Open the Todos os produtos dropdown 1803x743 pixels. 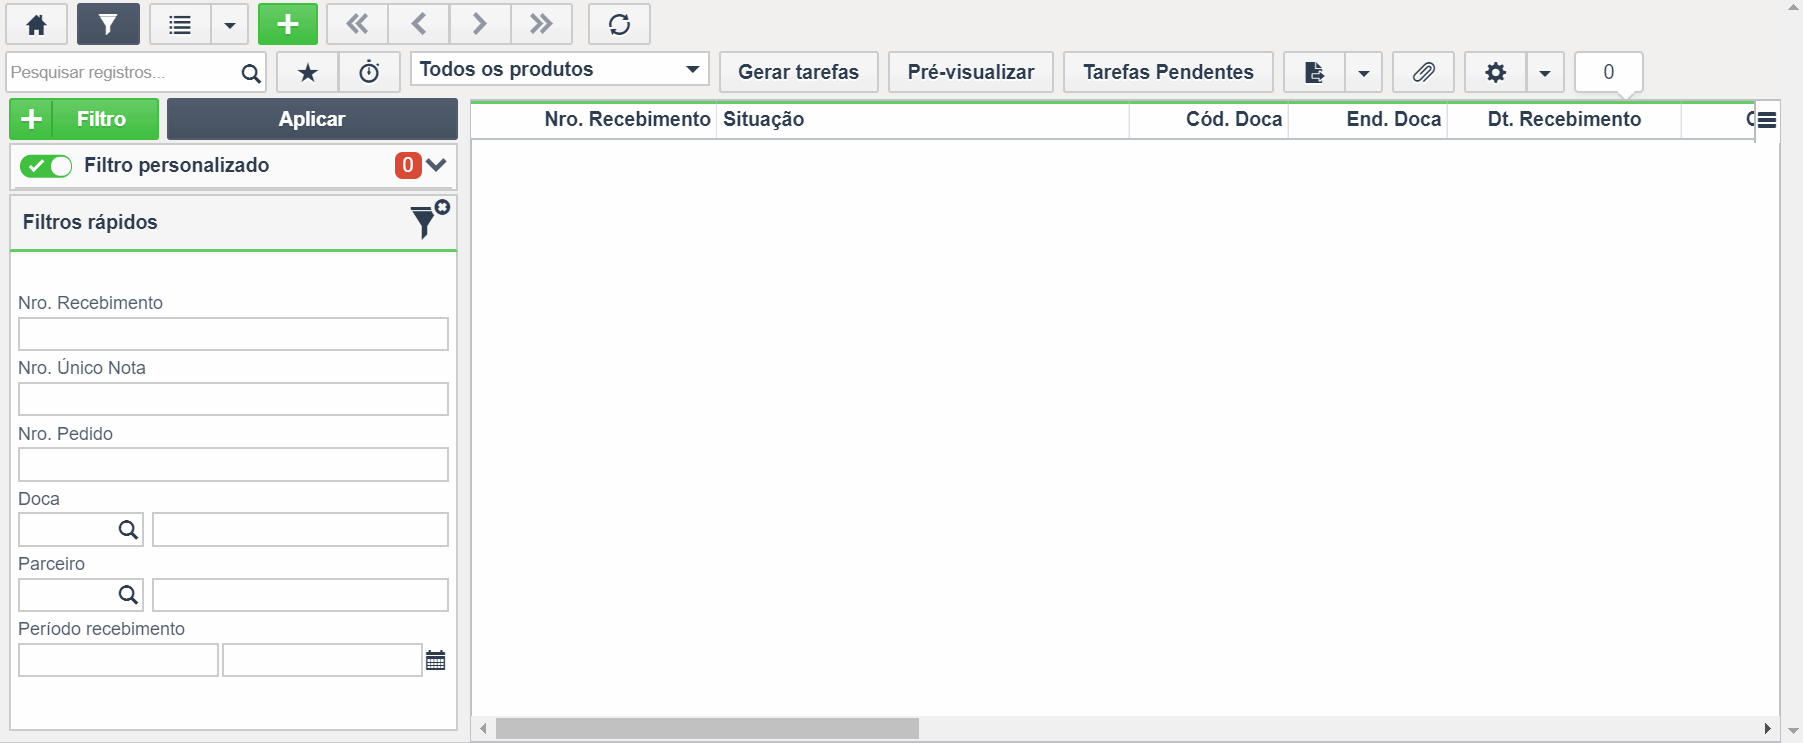559,69
